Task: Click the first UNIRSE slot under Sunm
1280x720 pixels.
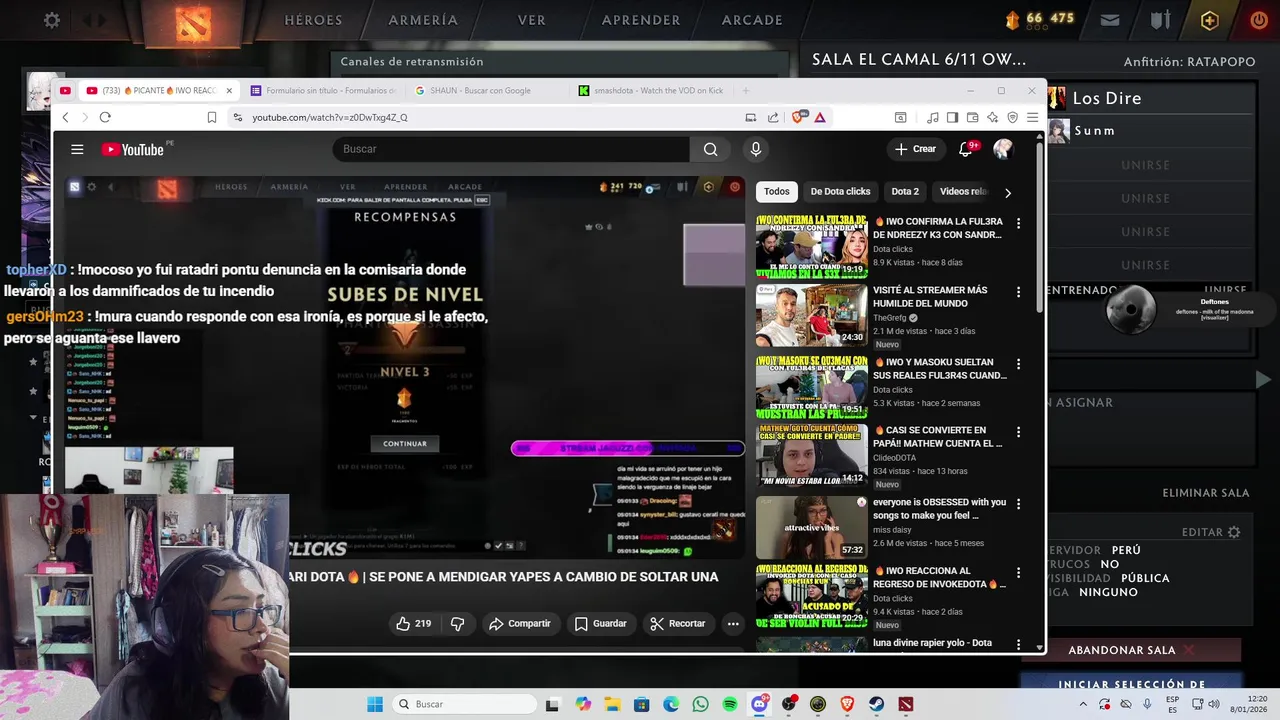Action: coord(1145,165)
